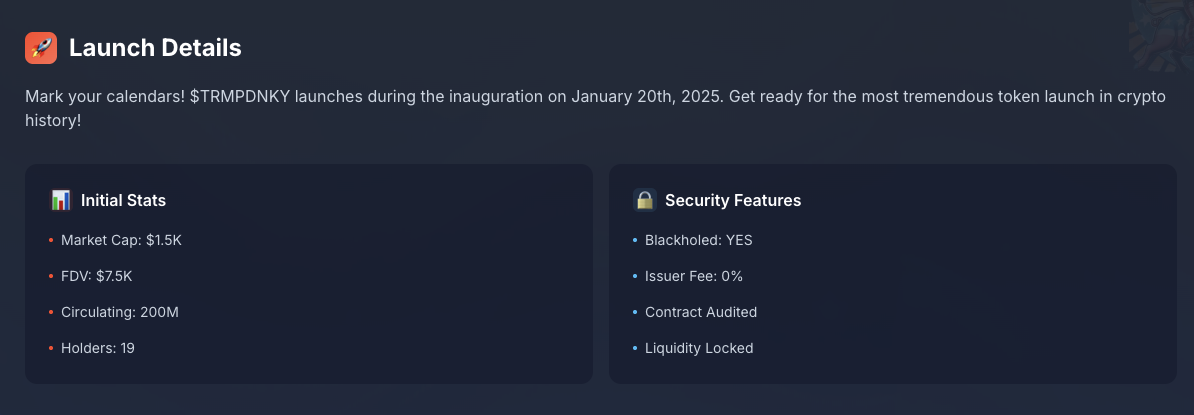Click the FDV: $7.5K entry

tap(97, 276)
